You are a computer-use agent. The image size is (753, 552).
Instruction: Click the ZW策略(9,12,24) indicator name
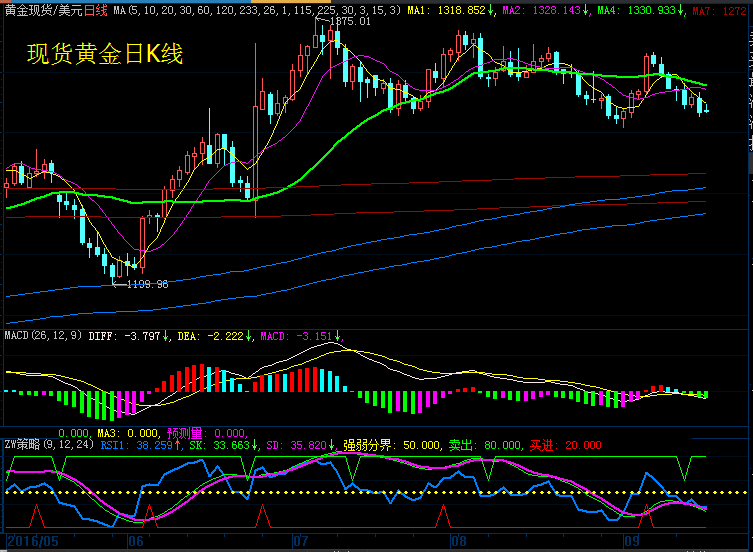[x=47, y=444]
